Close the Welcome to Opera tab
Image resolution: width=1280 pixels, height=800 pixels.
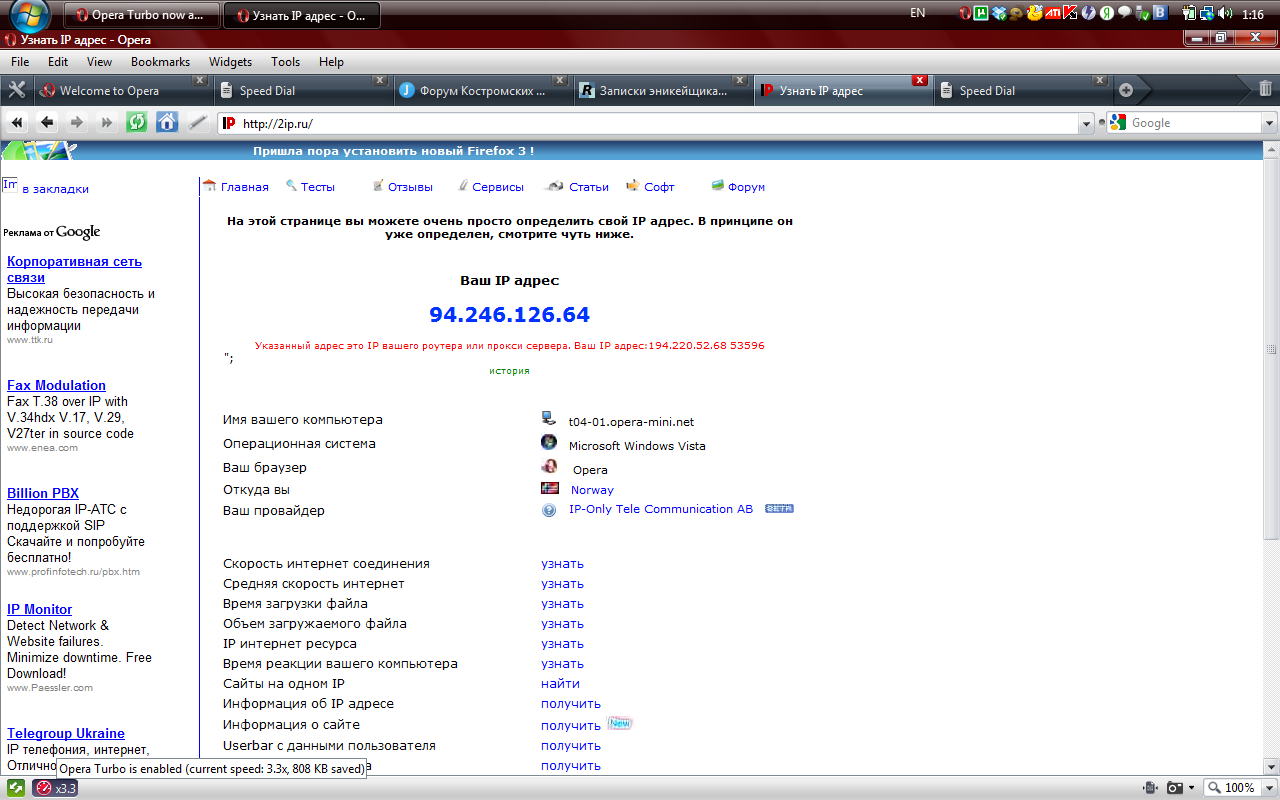[x=200, y=81]
